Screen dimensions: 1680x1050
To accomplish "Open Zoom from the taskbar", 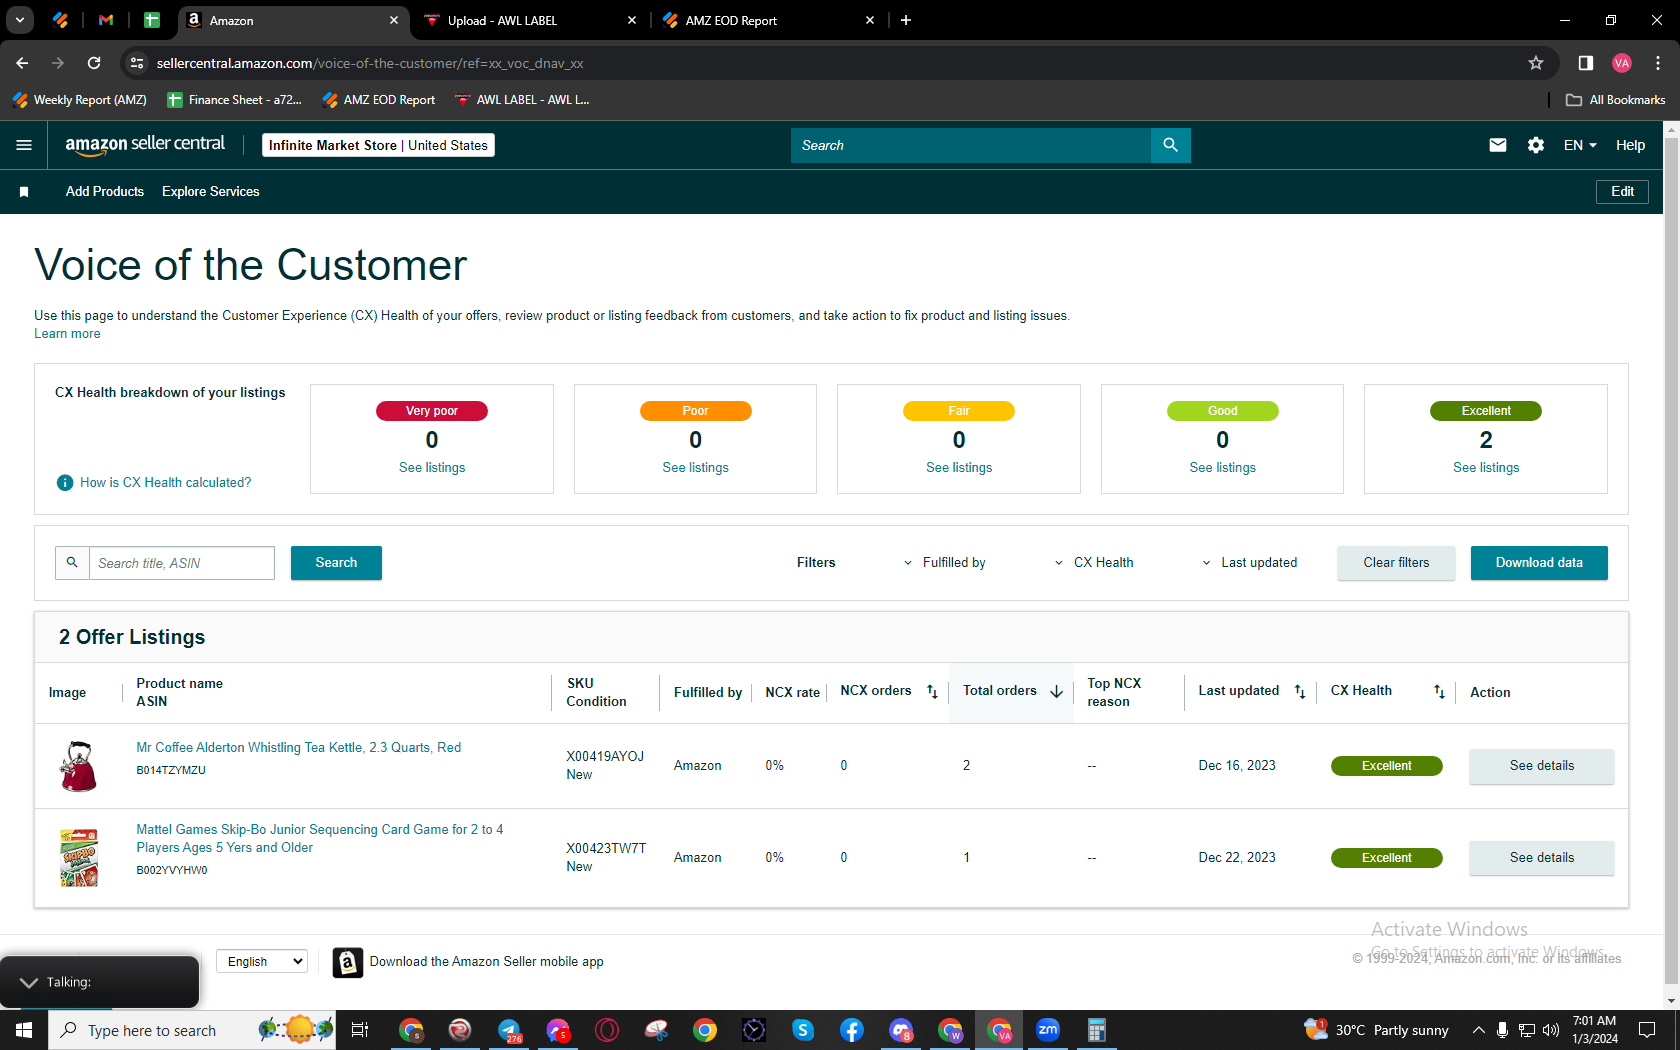I will coord(1048,1030).
